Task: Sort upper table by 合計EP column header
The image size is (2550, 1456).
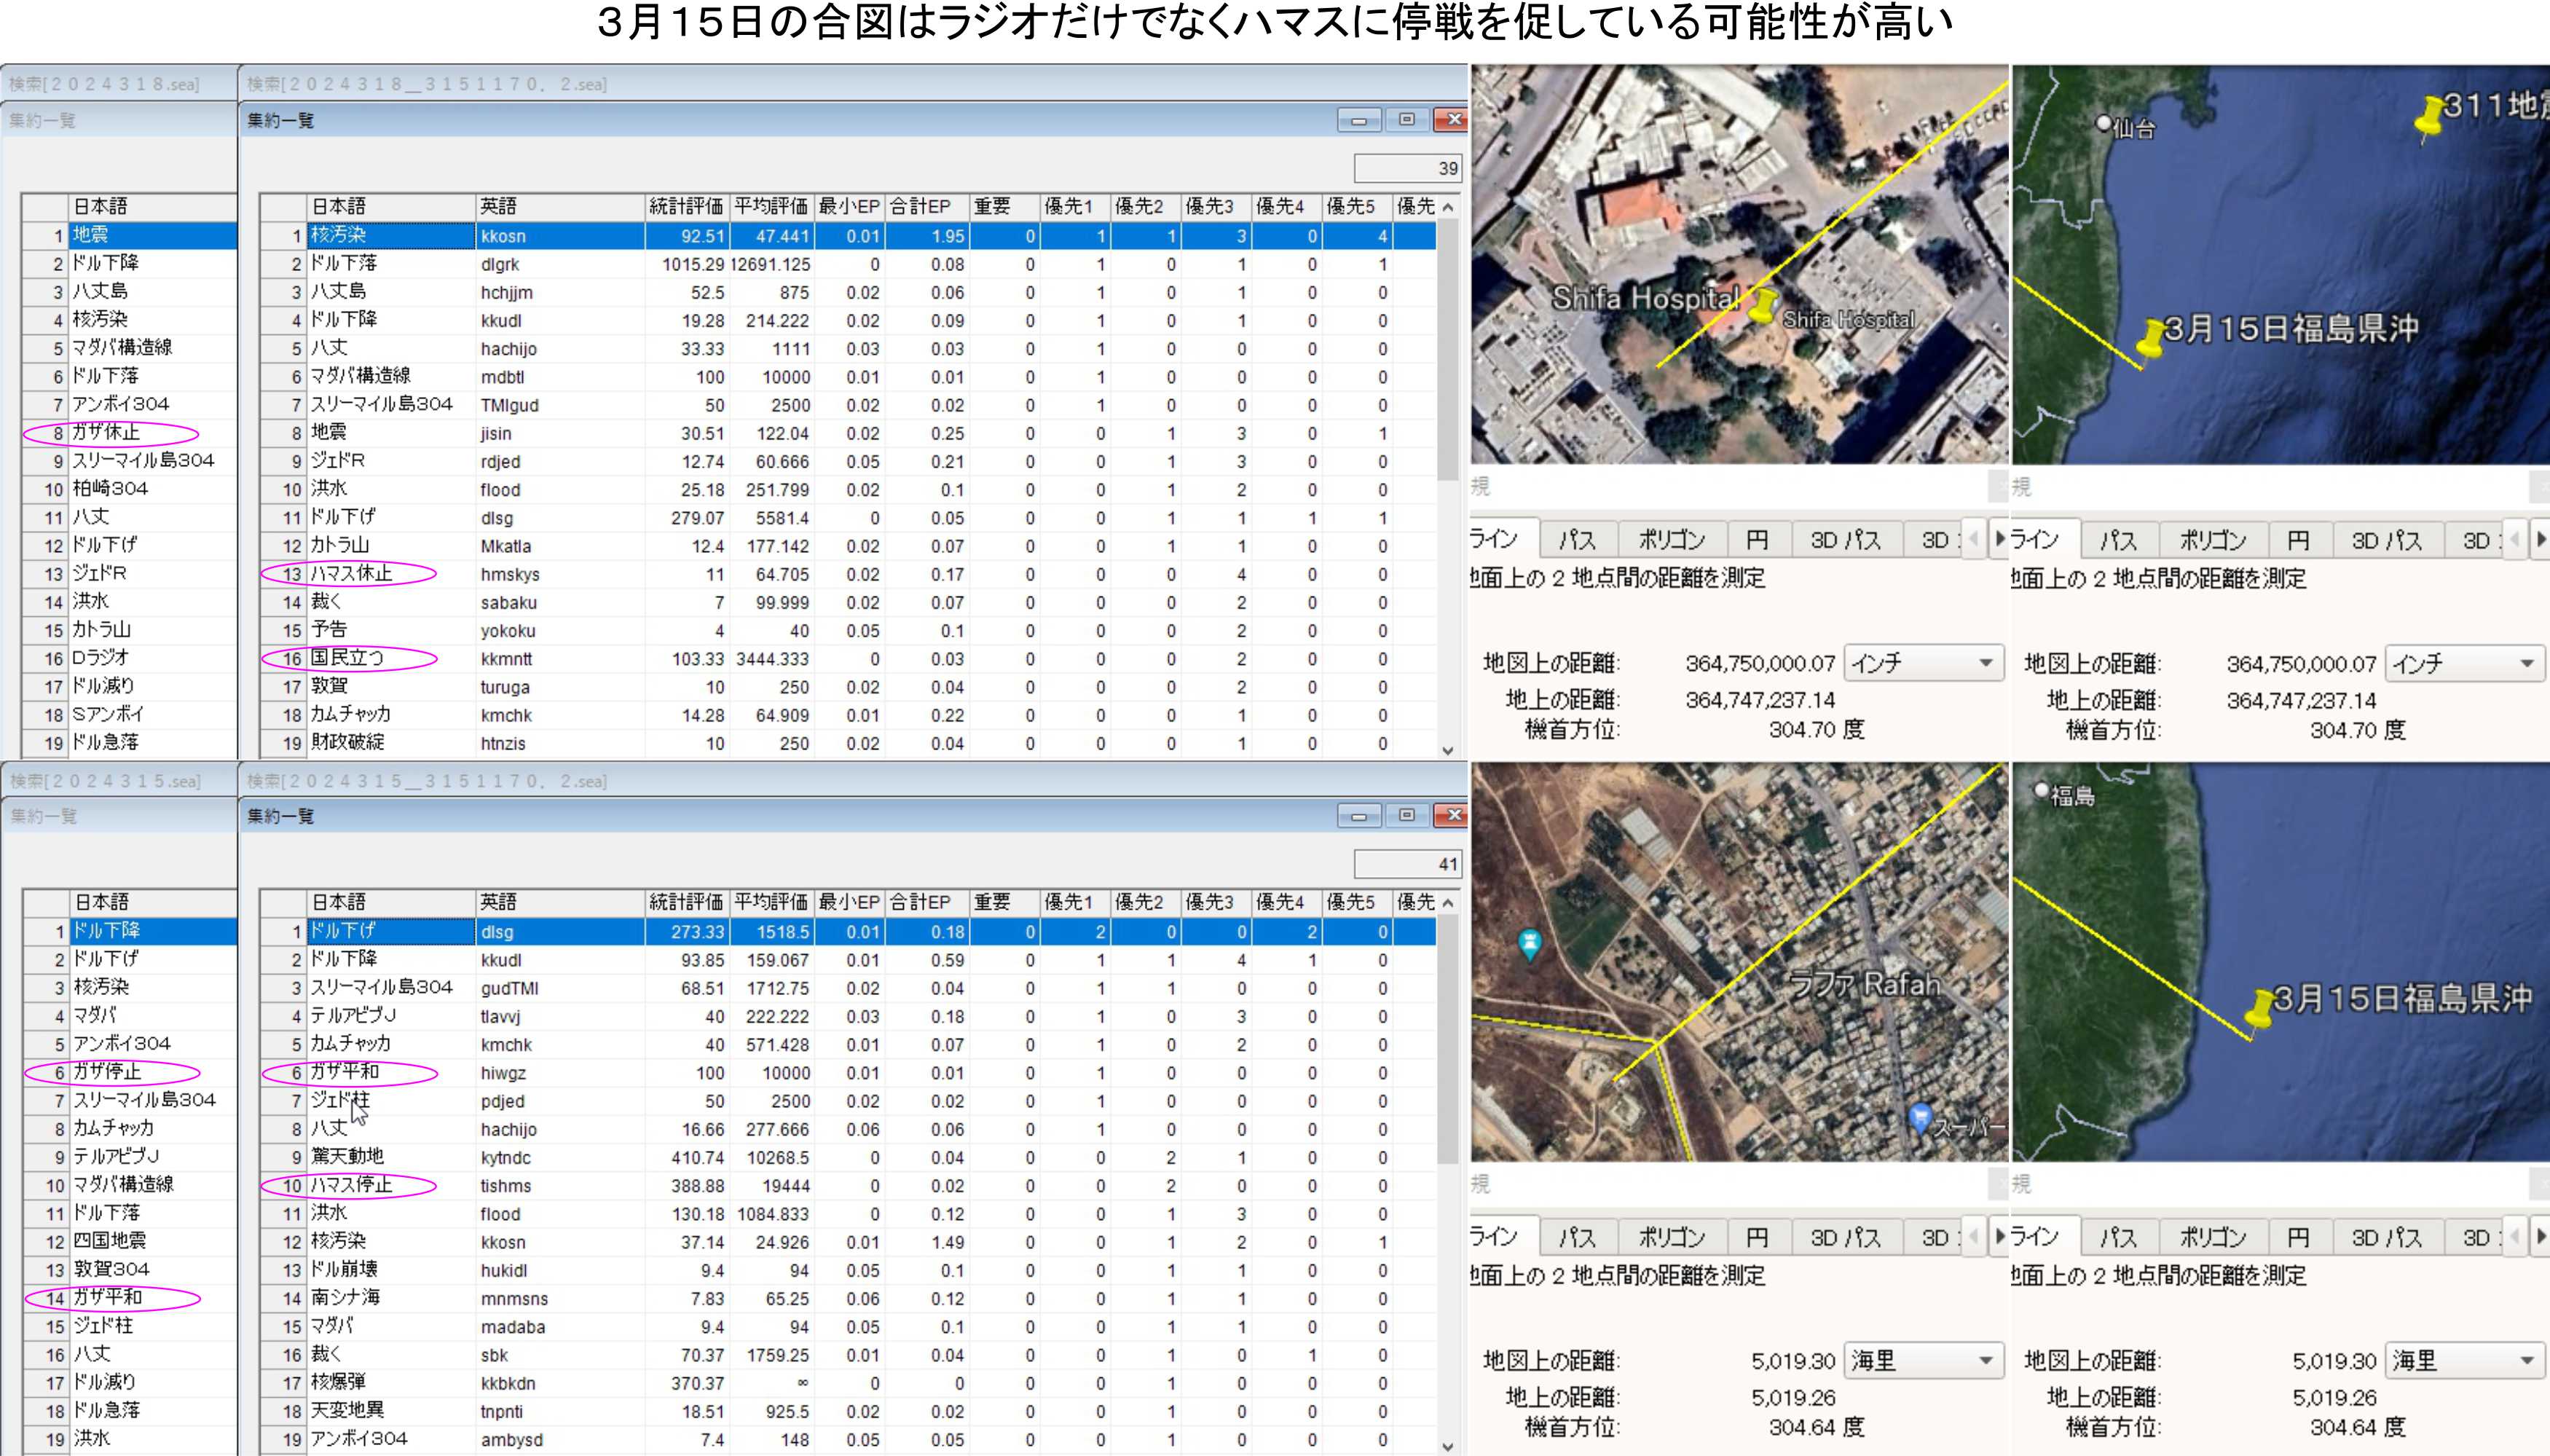Action: pyautogui.click(x=927, y=206)
